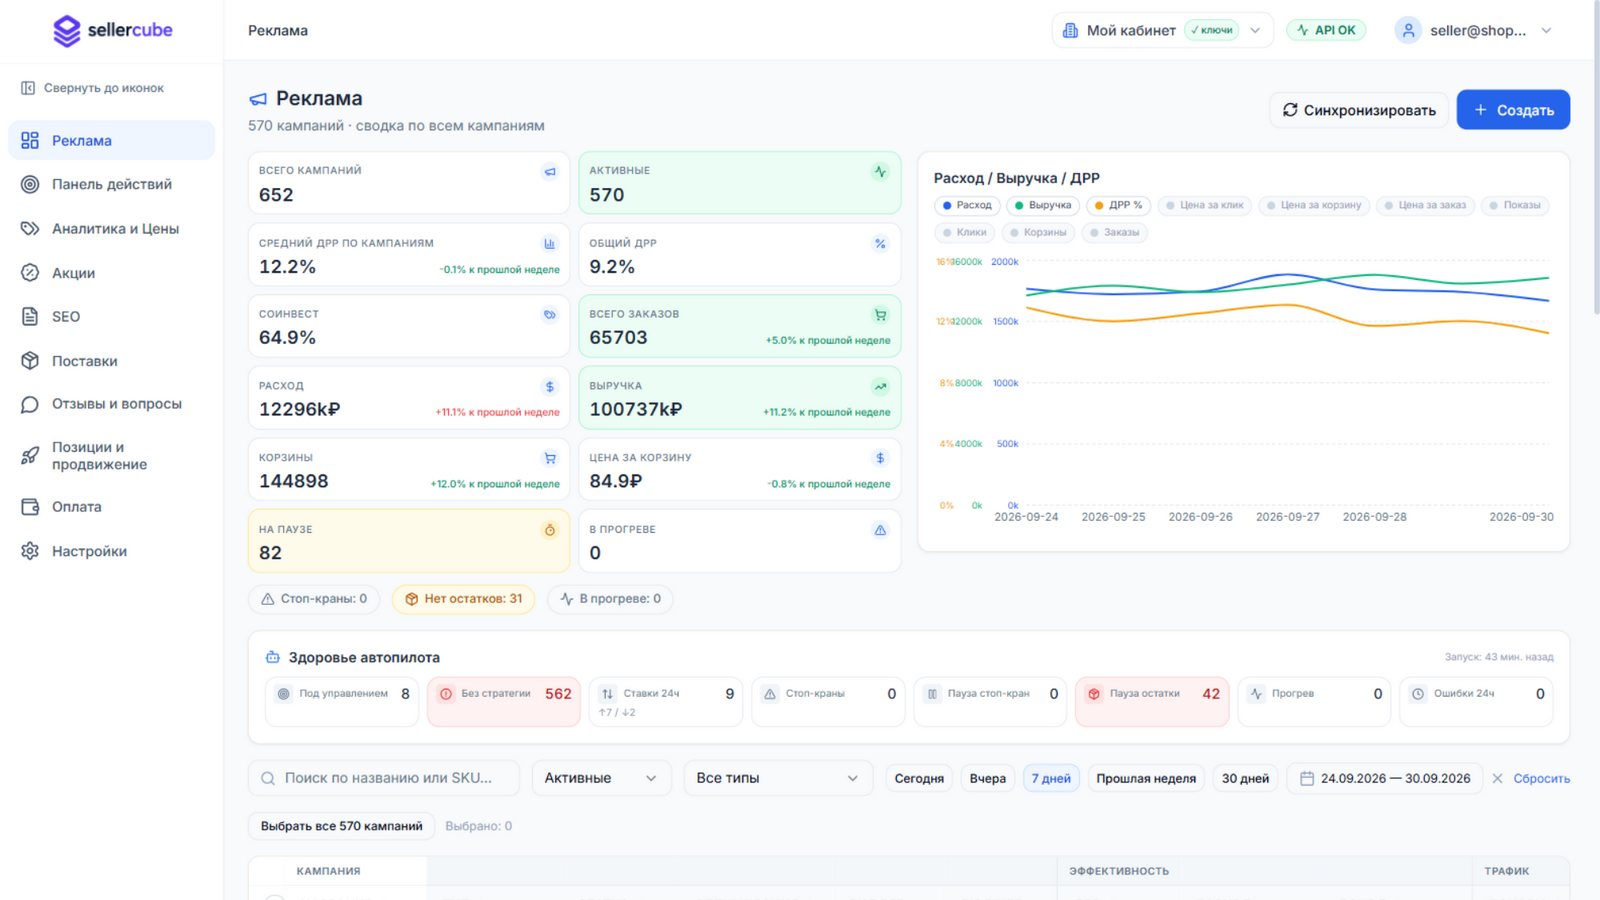Collapse sidebar using the icons-only toggle
Image resolution: width=1600 pixels, height=900 pixels.
pos(92,88)
